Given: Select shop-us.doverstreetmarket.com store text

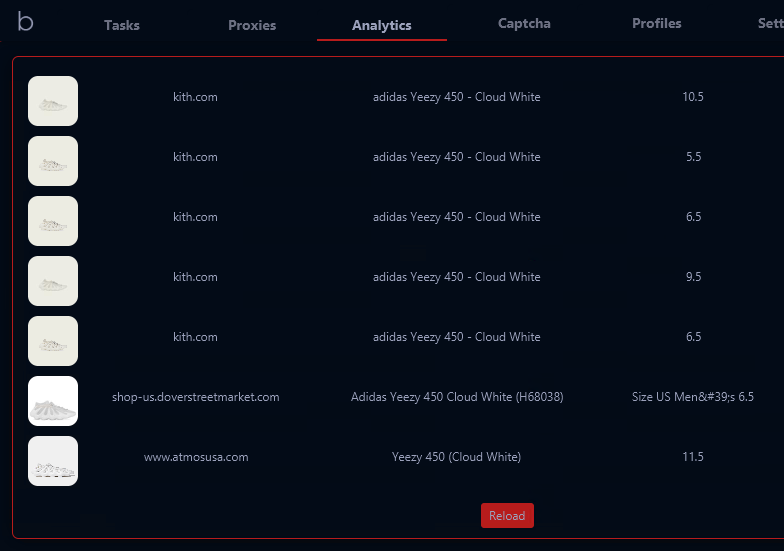Looking at the screenshot, I should pyautogui.click(x=196, y=397).
